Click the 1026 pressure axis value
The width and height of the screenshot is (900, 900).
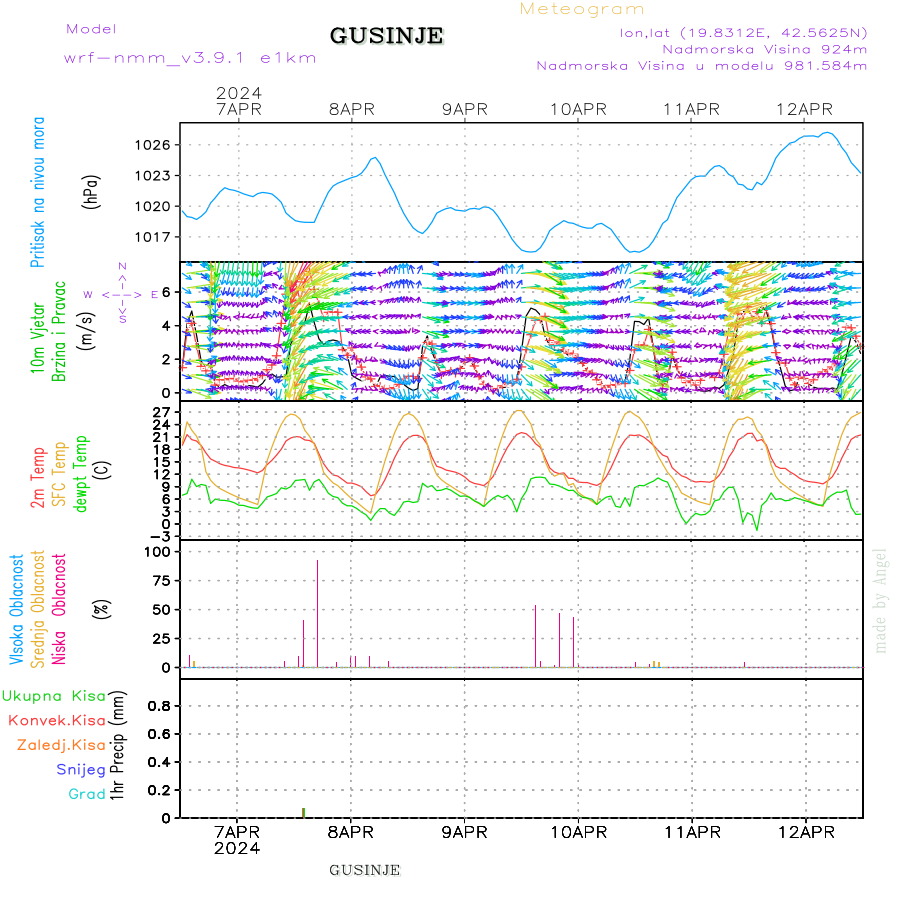(153, 145)
